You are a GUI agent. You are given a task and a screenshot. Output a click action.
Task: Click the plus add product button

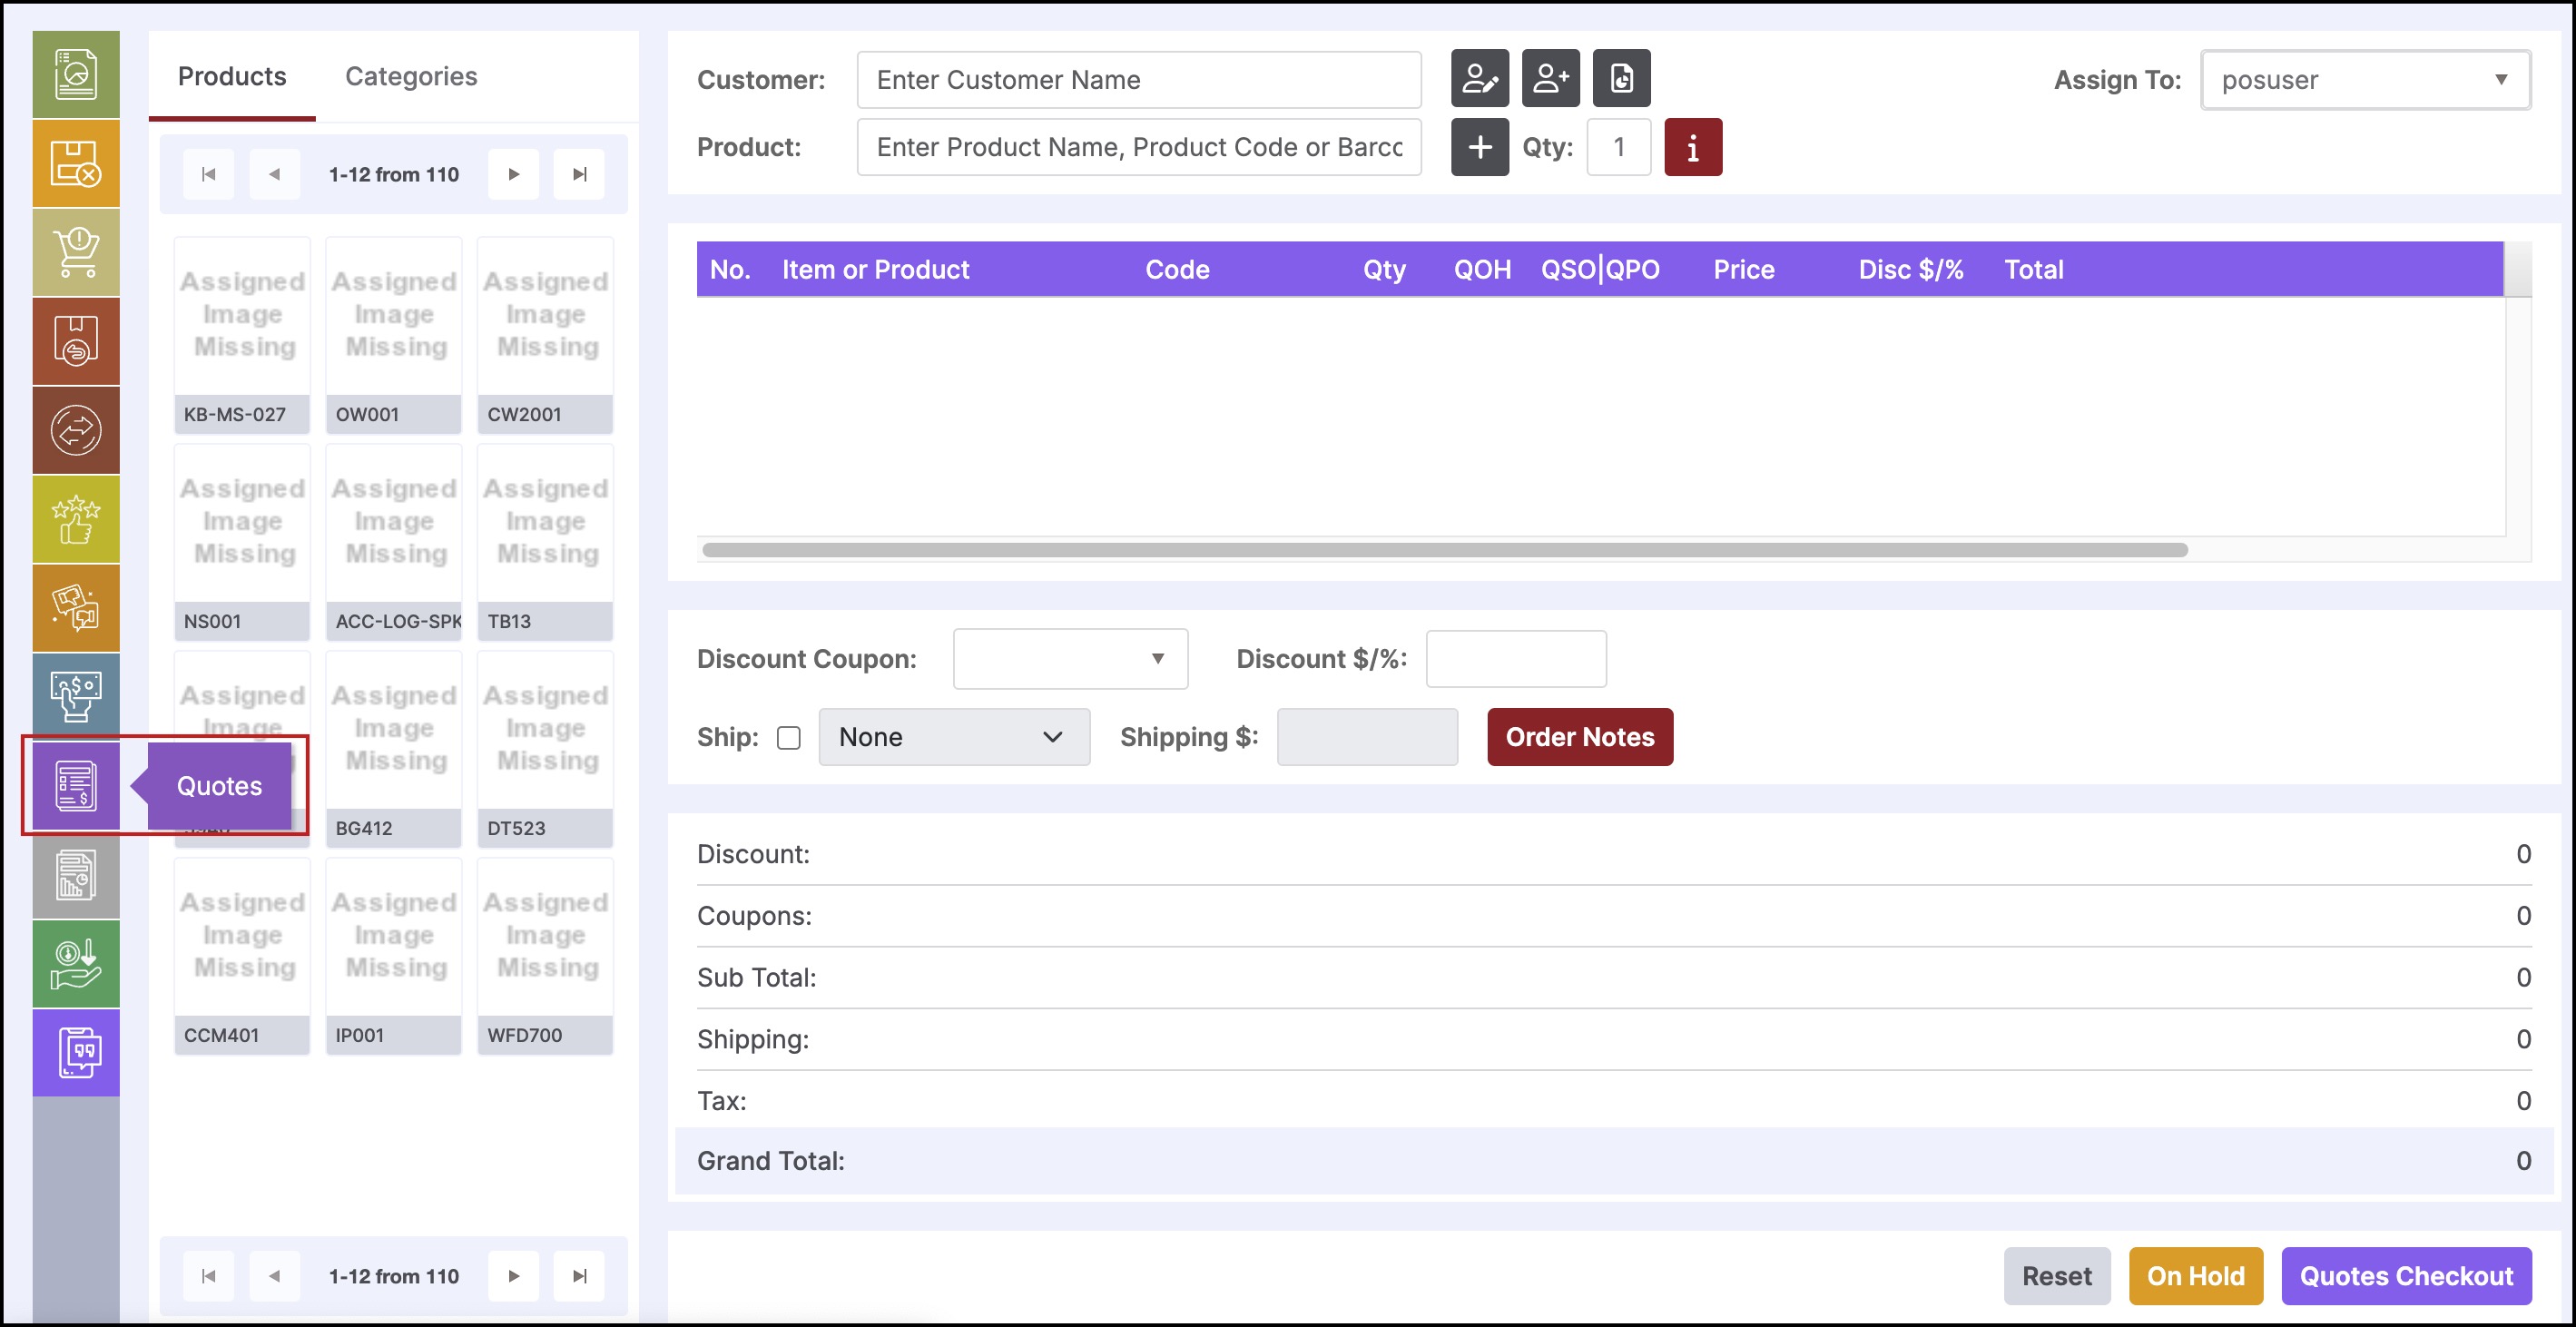coord(1480,147)
